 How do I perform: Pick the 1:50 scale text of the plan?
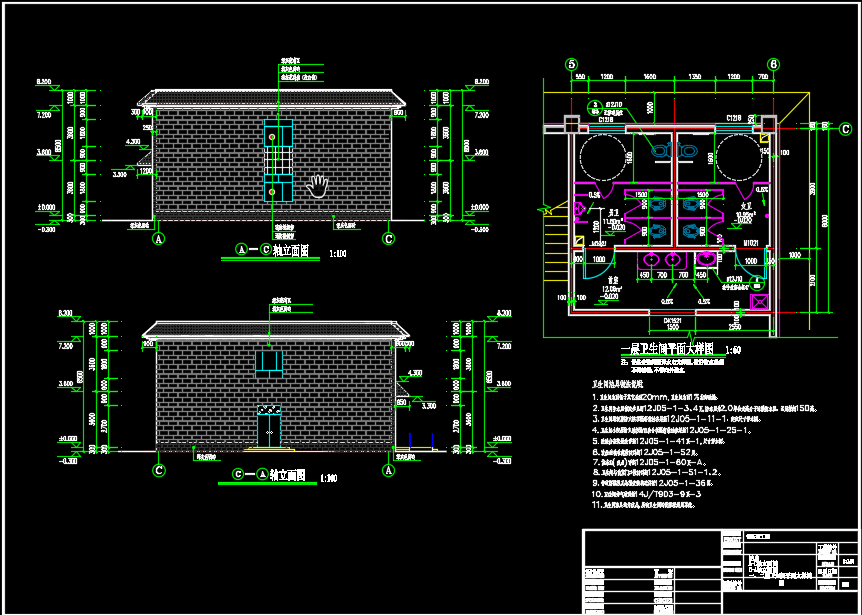pos(733,350)
